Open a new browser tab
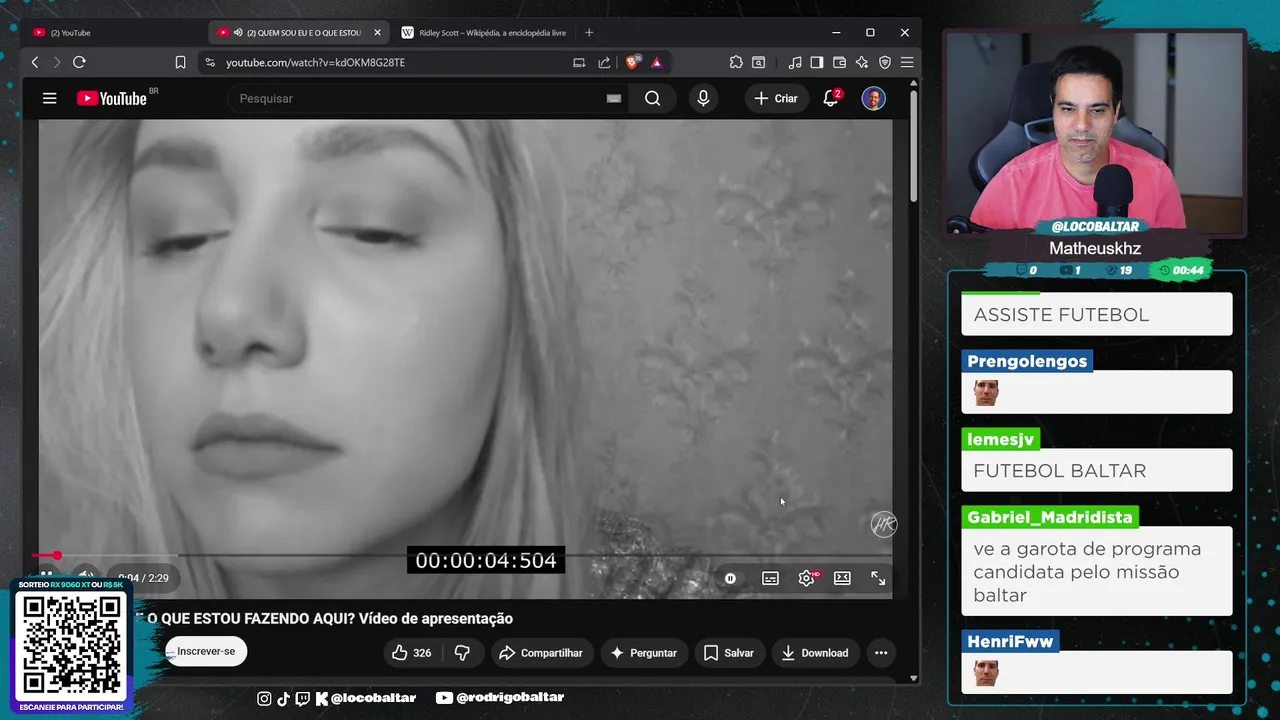The image size is (1280, 720). [589, 33]
